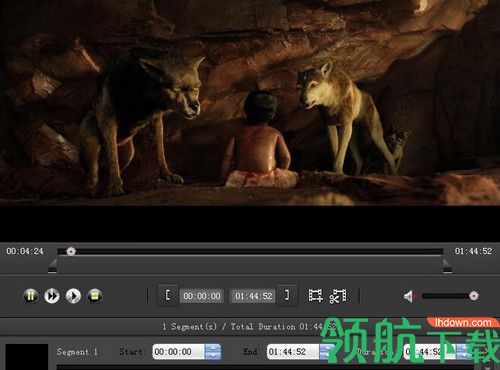This screenshot has height=370, width=500.
Task: Click the scissors cut segment icon
Action: click(x=338, y=296)
